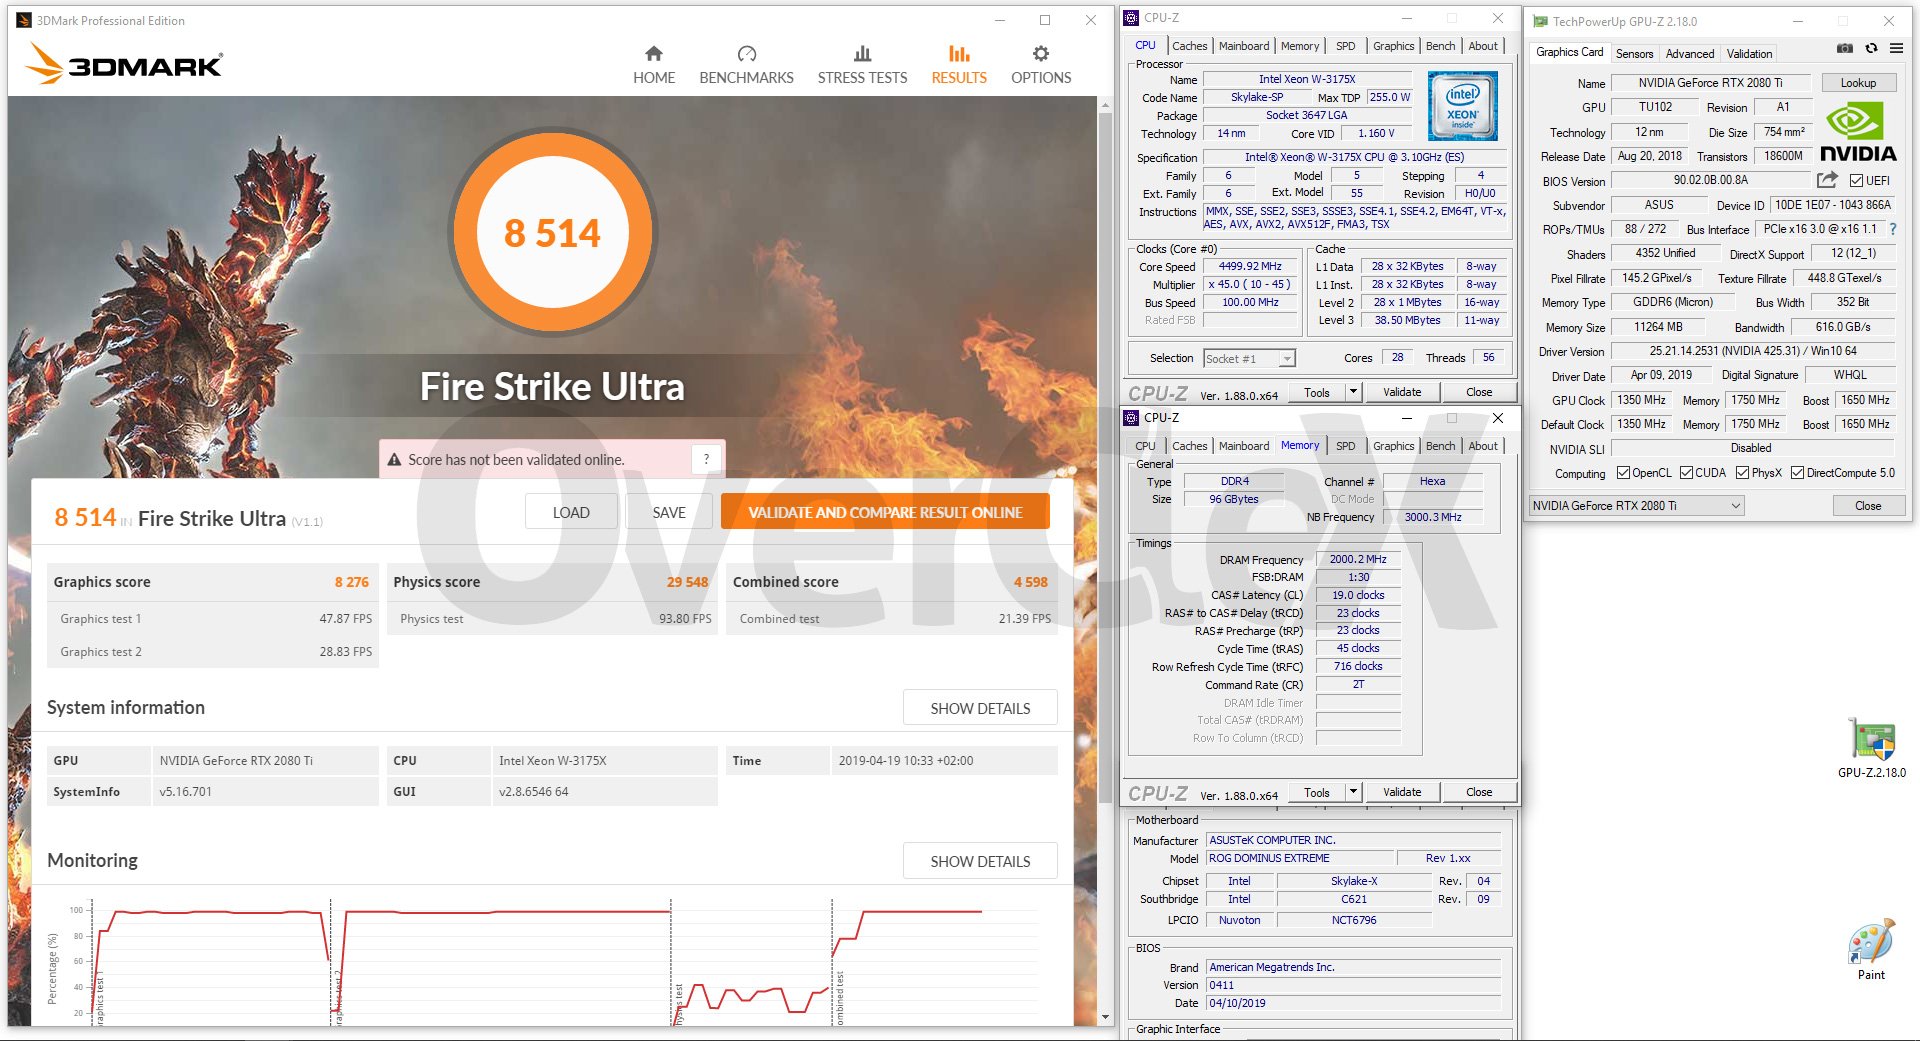This screenshot has height=1041, width=1920.
Task: Open the GPU selection dropdown in GPU-Z
Action: point(1636,506)
